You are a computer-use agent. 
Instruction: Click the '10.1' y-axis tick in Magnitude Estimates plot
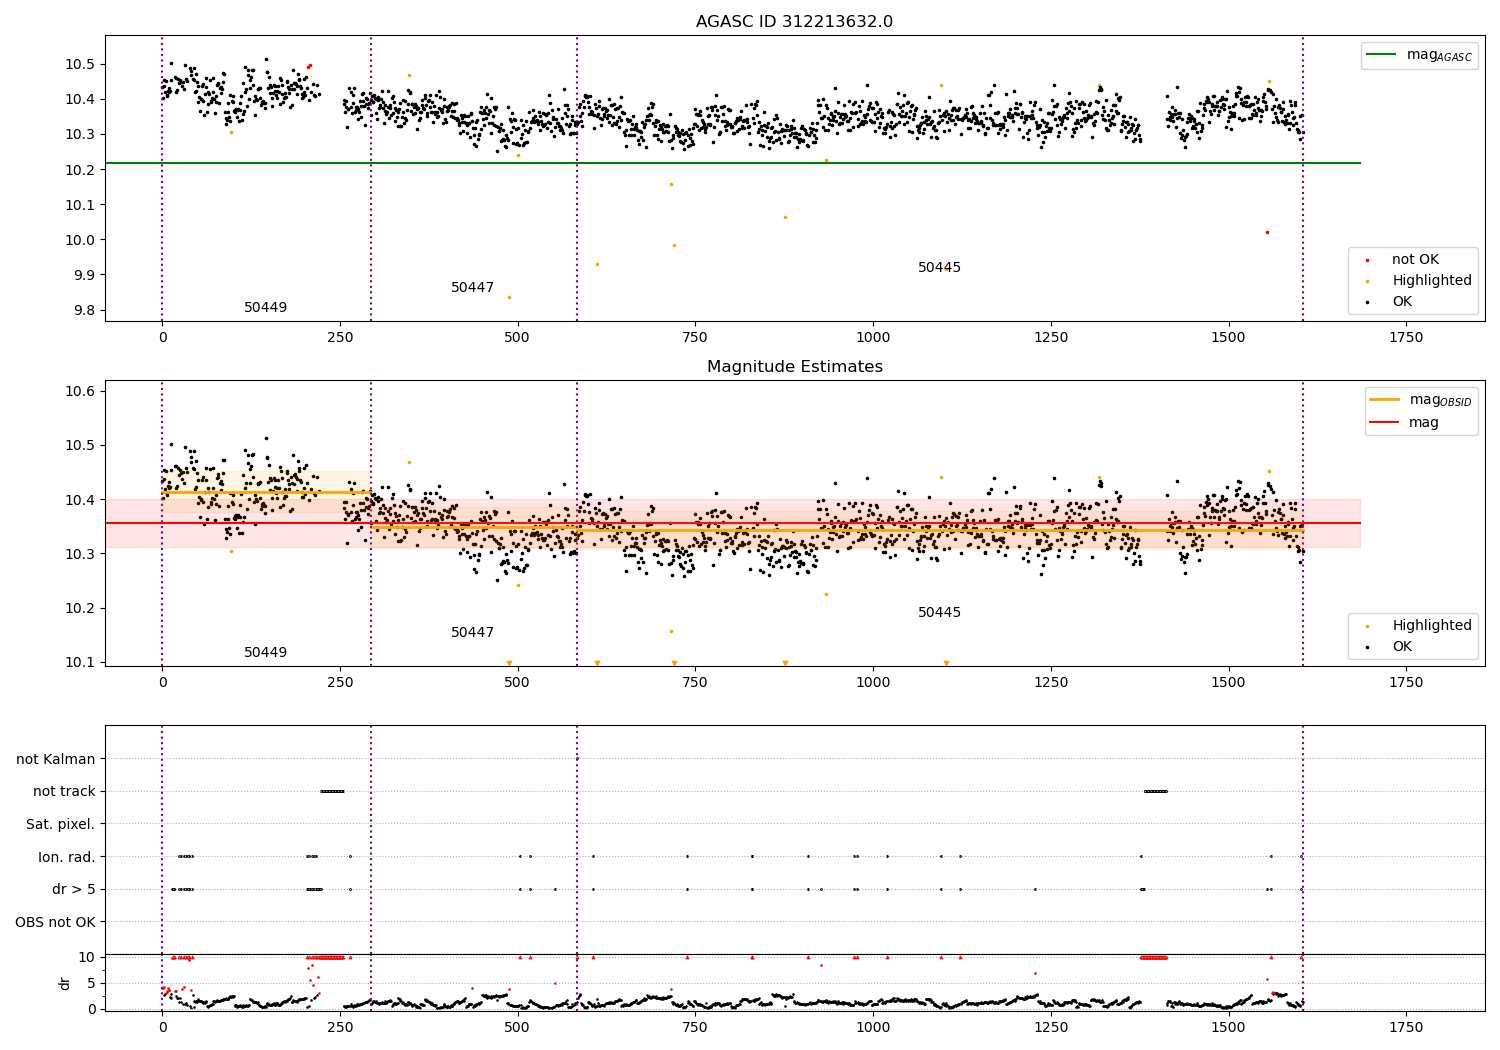(78, 663)
